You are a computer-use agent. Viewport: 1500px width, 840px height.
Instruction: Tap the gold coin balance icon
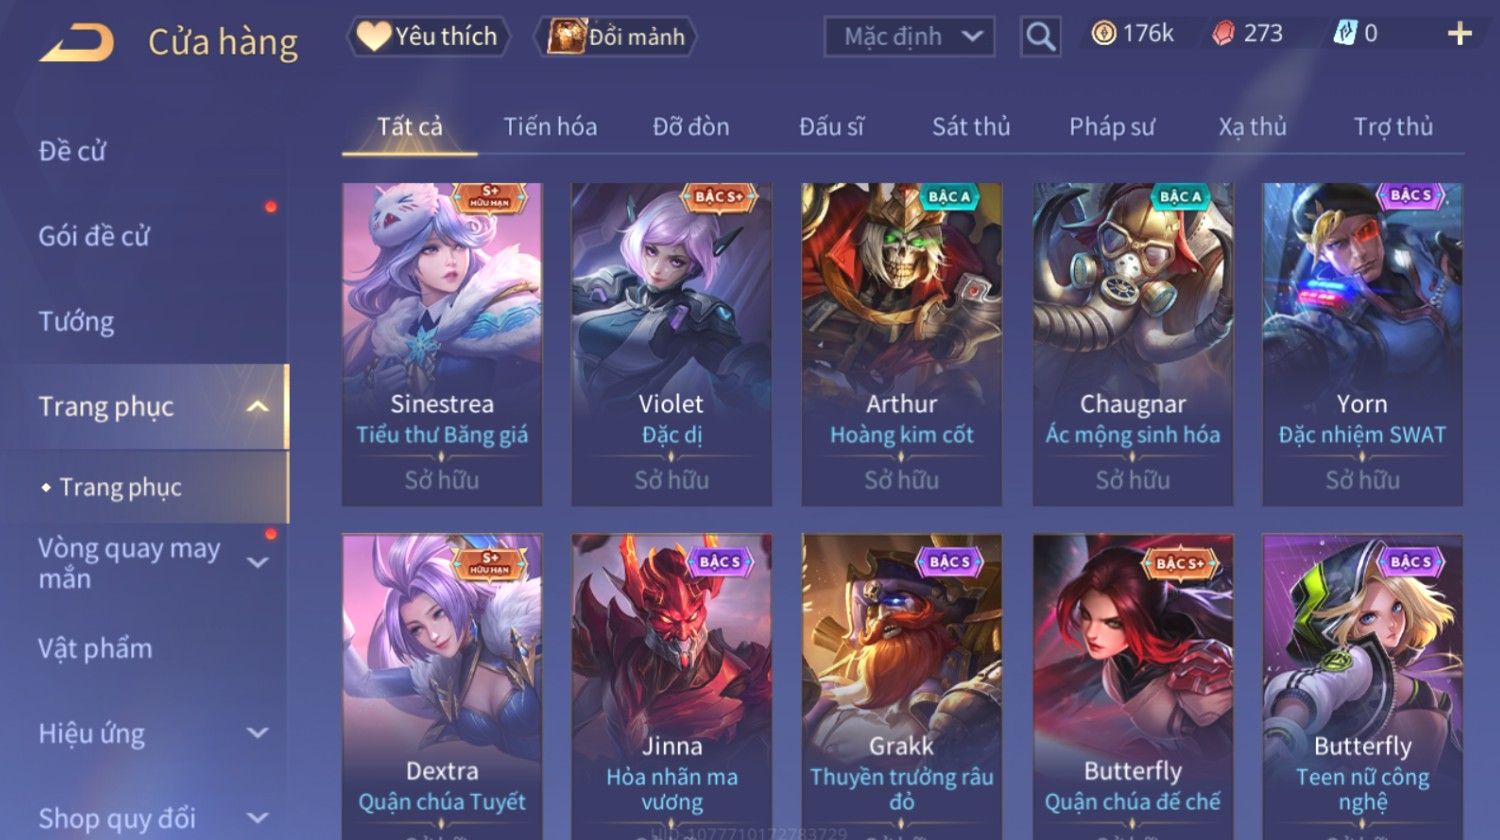click(1104, 34)
